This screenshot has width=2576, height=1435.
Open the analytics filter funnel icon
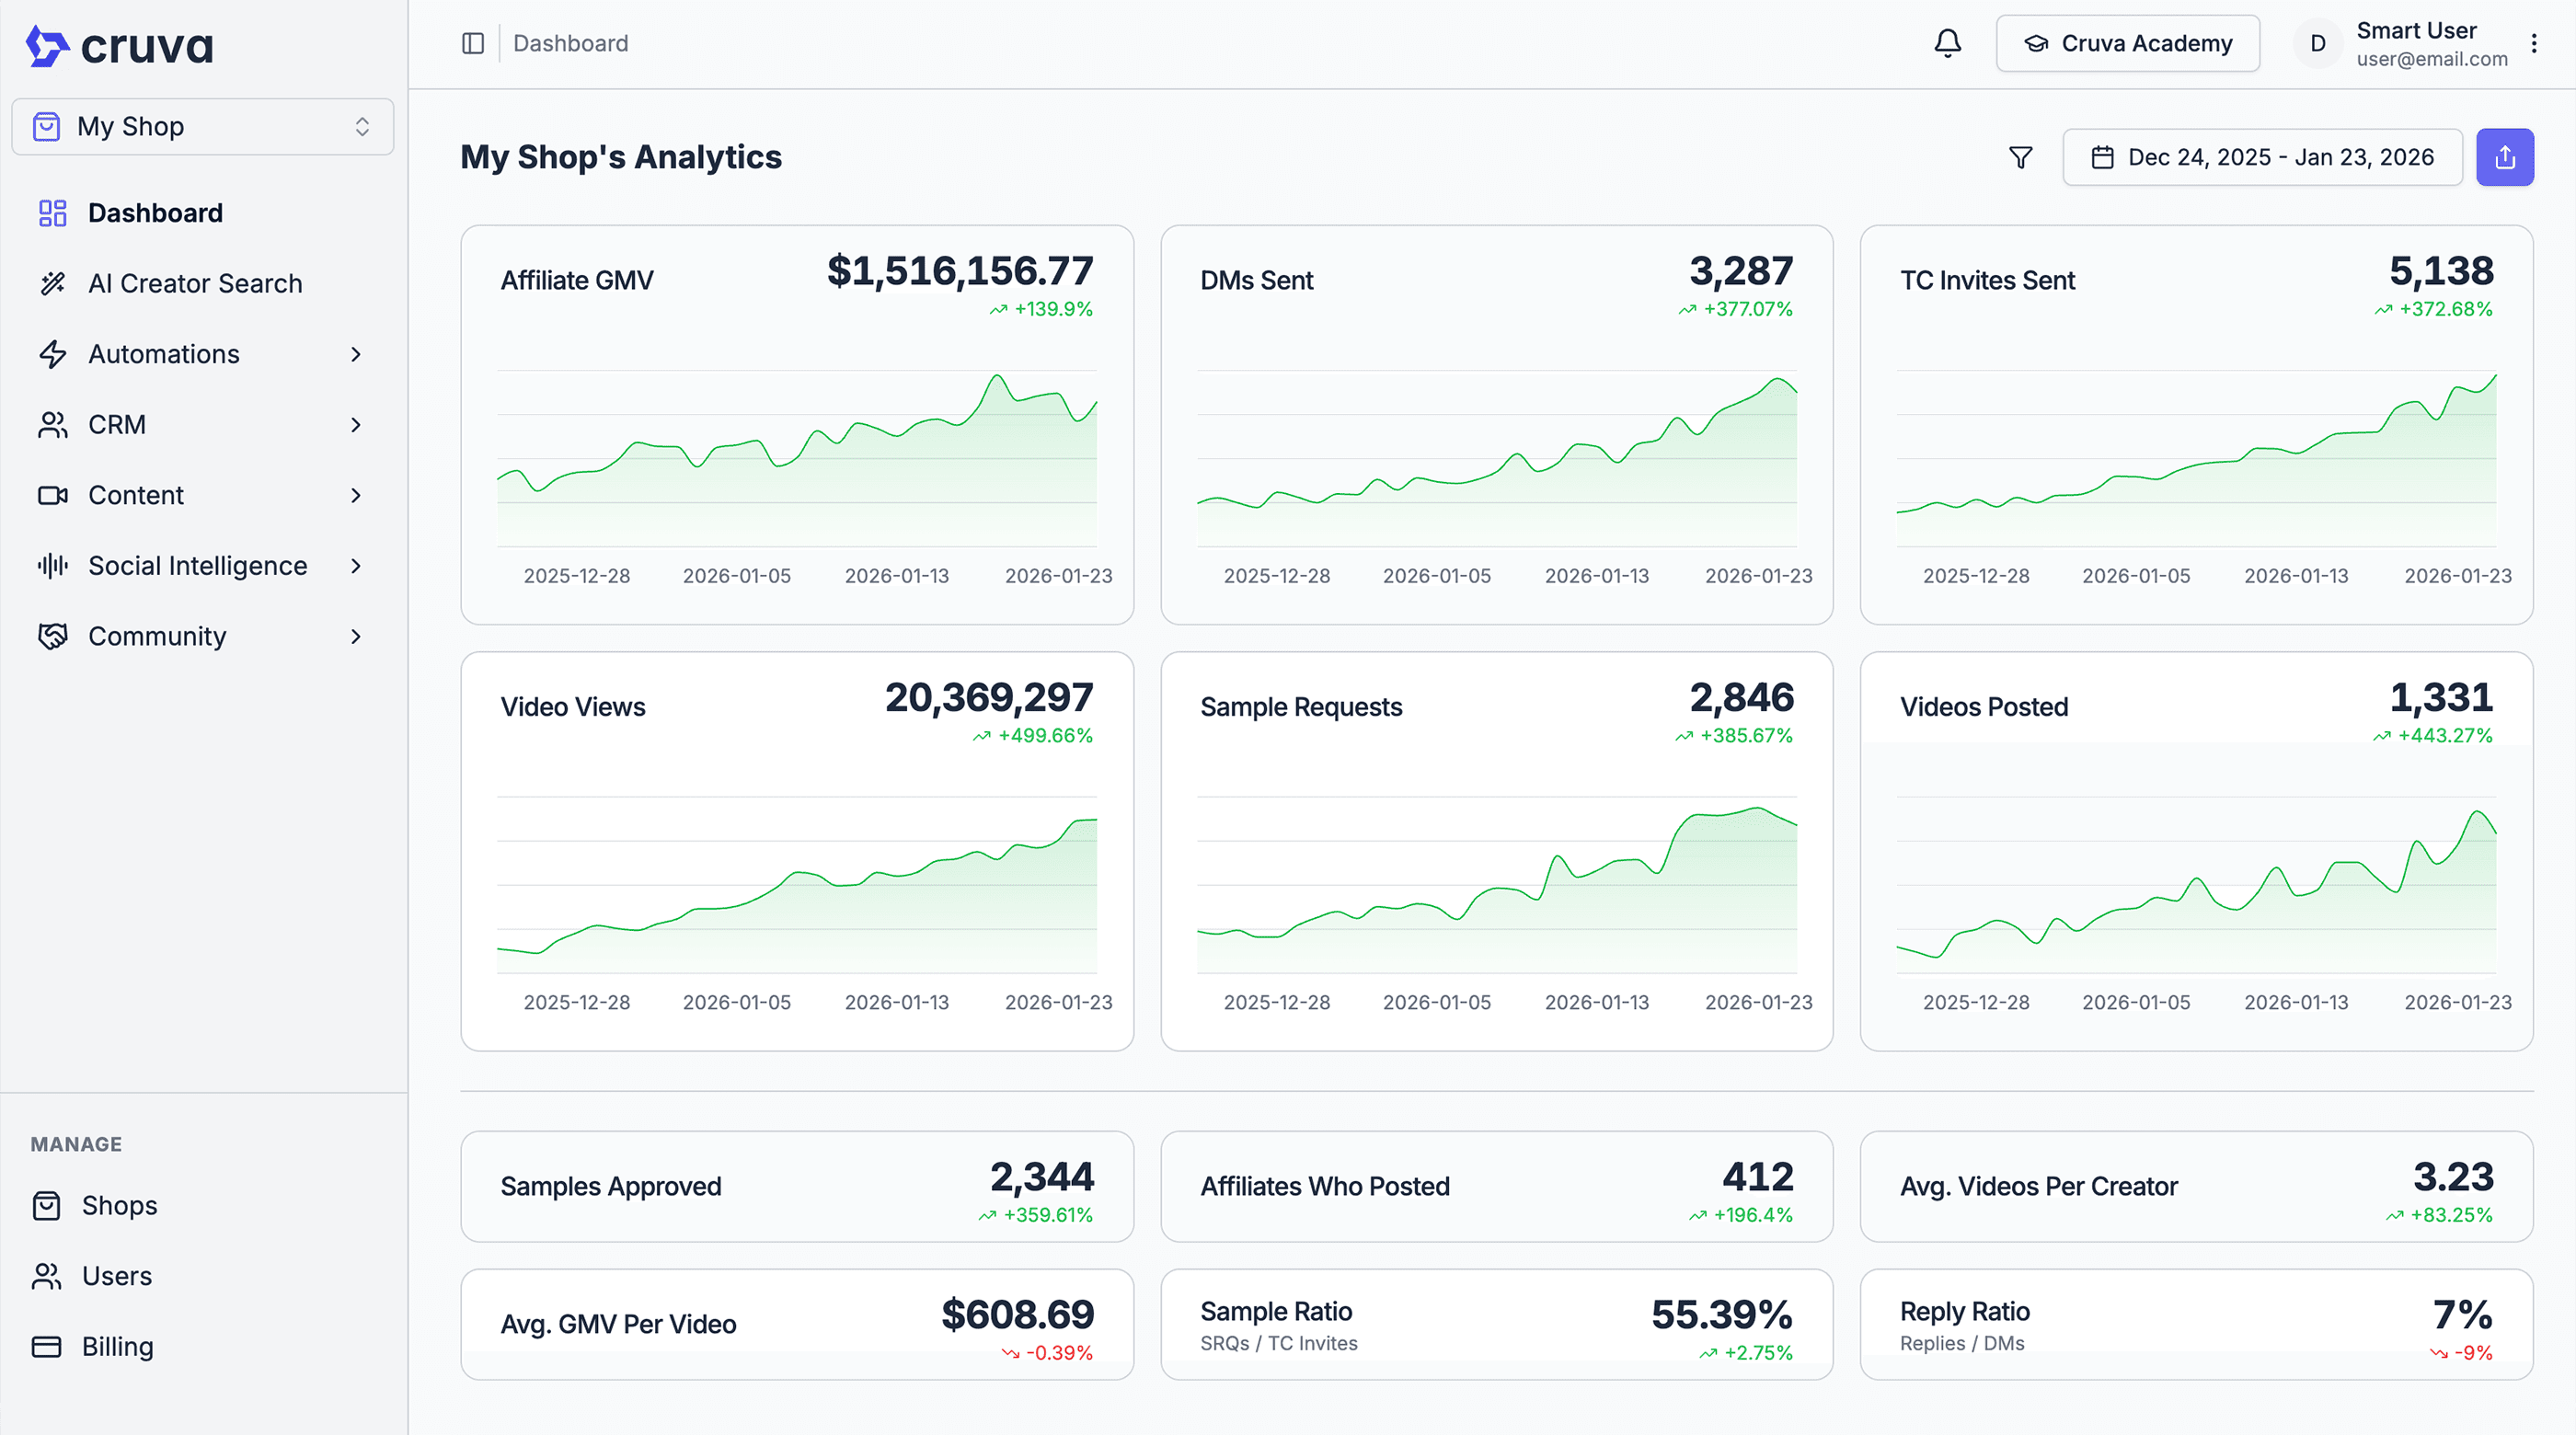pyautogui.click(x=2020, y=157)
